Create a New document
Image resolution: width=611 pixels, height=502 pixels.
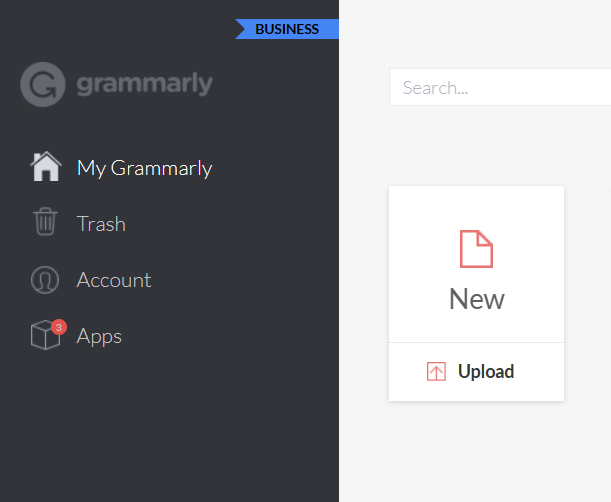click(476, 264)
